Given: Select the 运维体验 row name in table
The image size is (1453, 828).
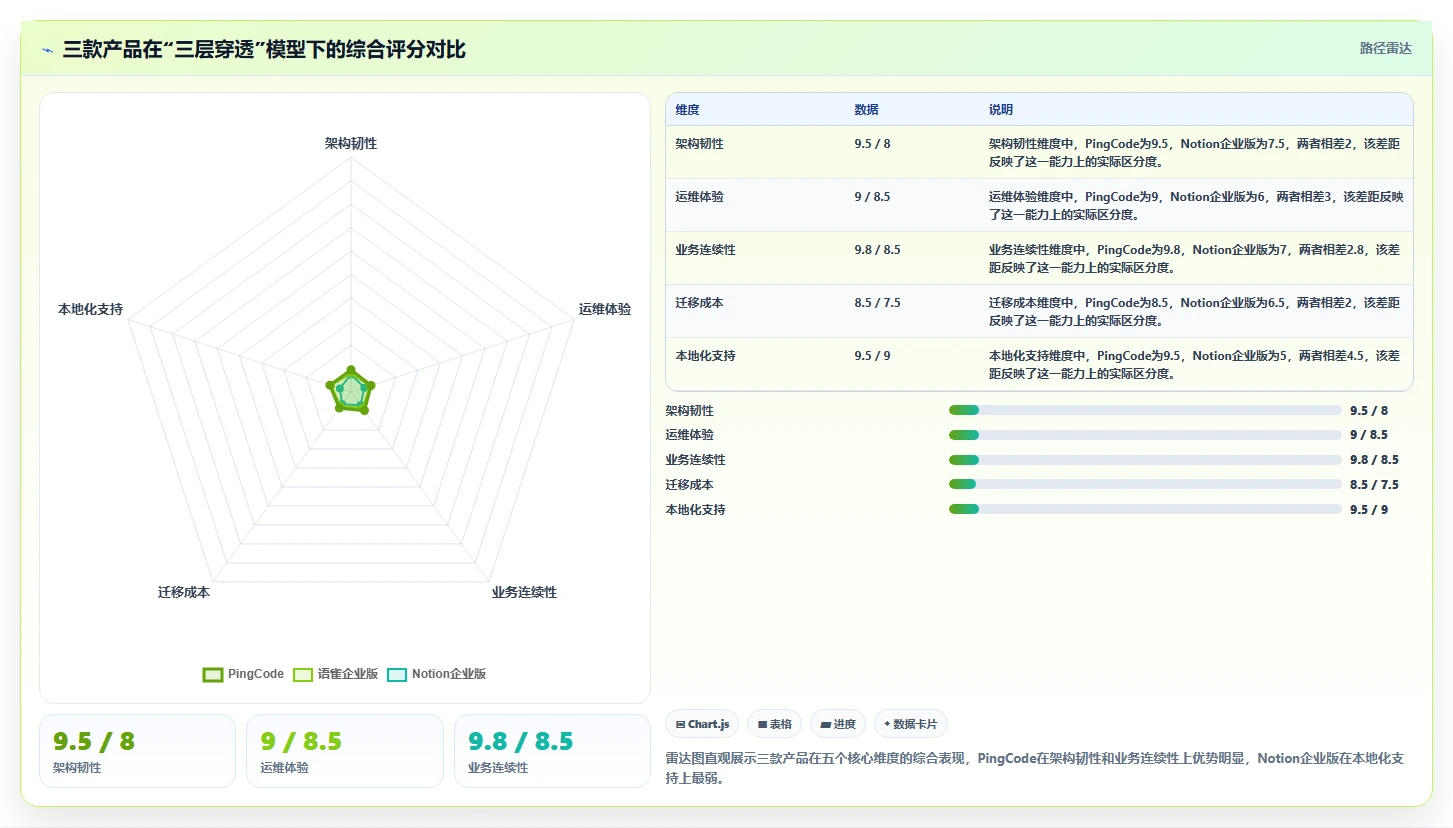Looking at the screenshot, I should [699, 197].
